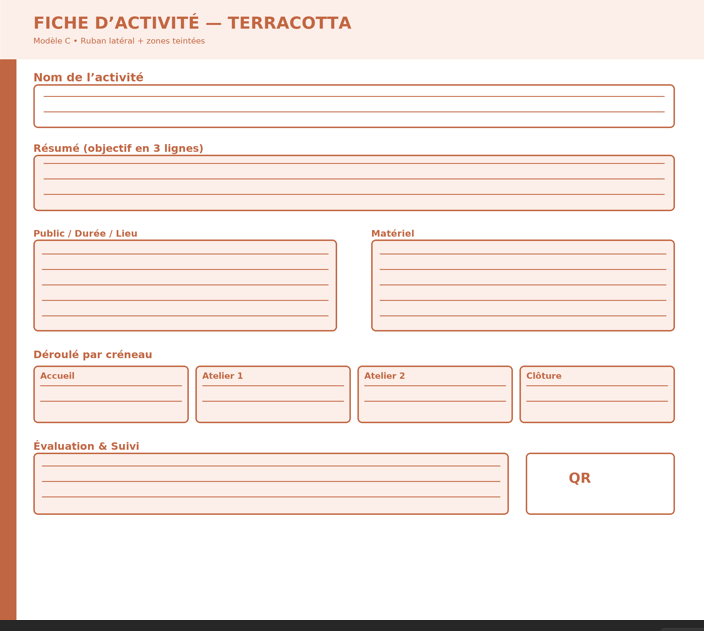
Task: Select the Accueil time slot box
Action: [x=111, y=394]
